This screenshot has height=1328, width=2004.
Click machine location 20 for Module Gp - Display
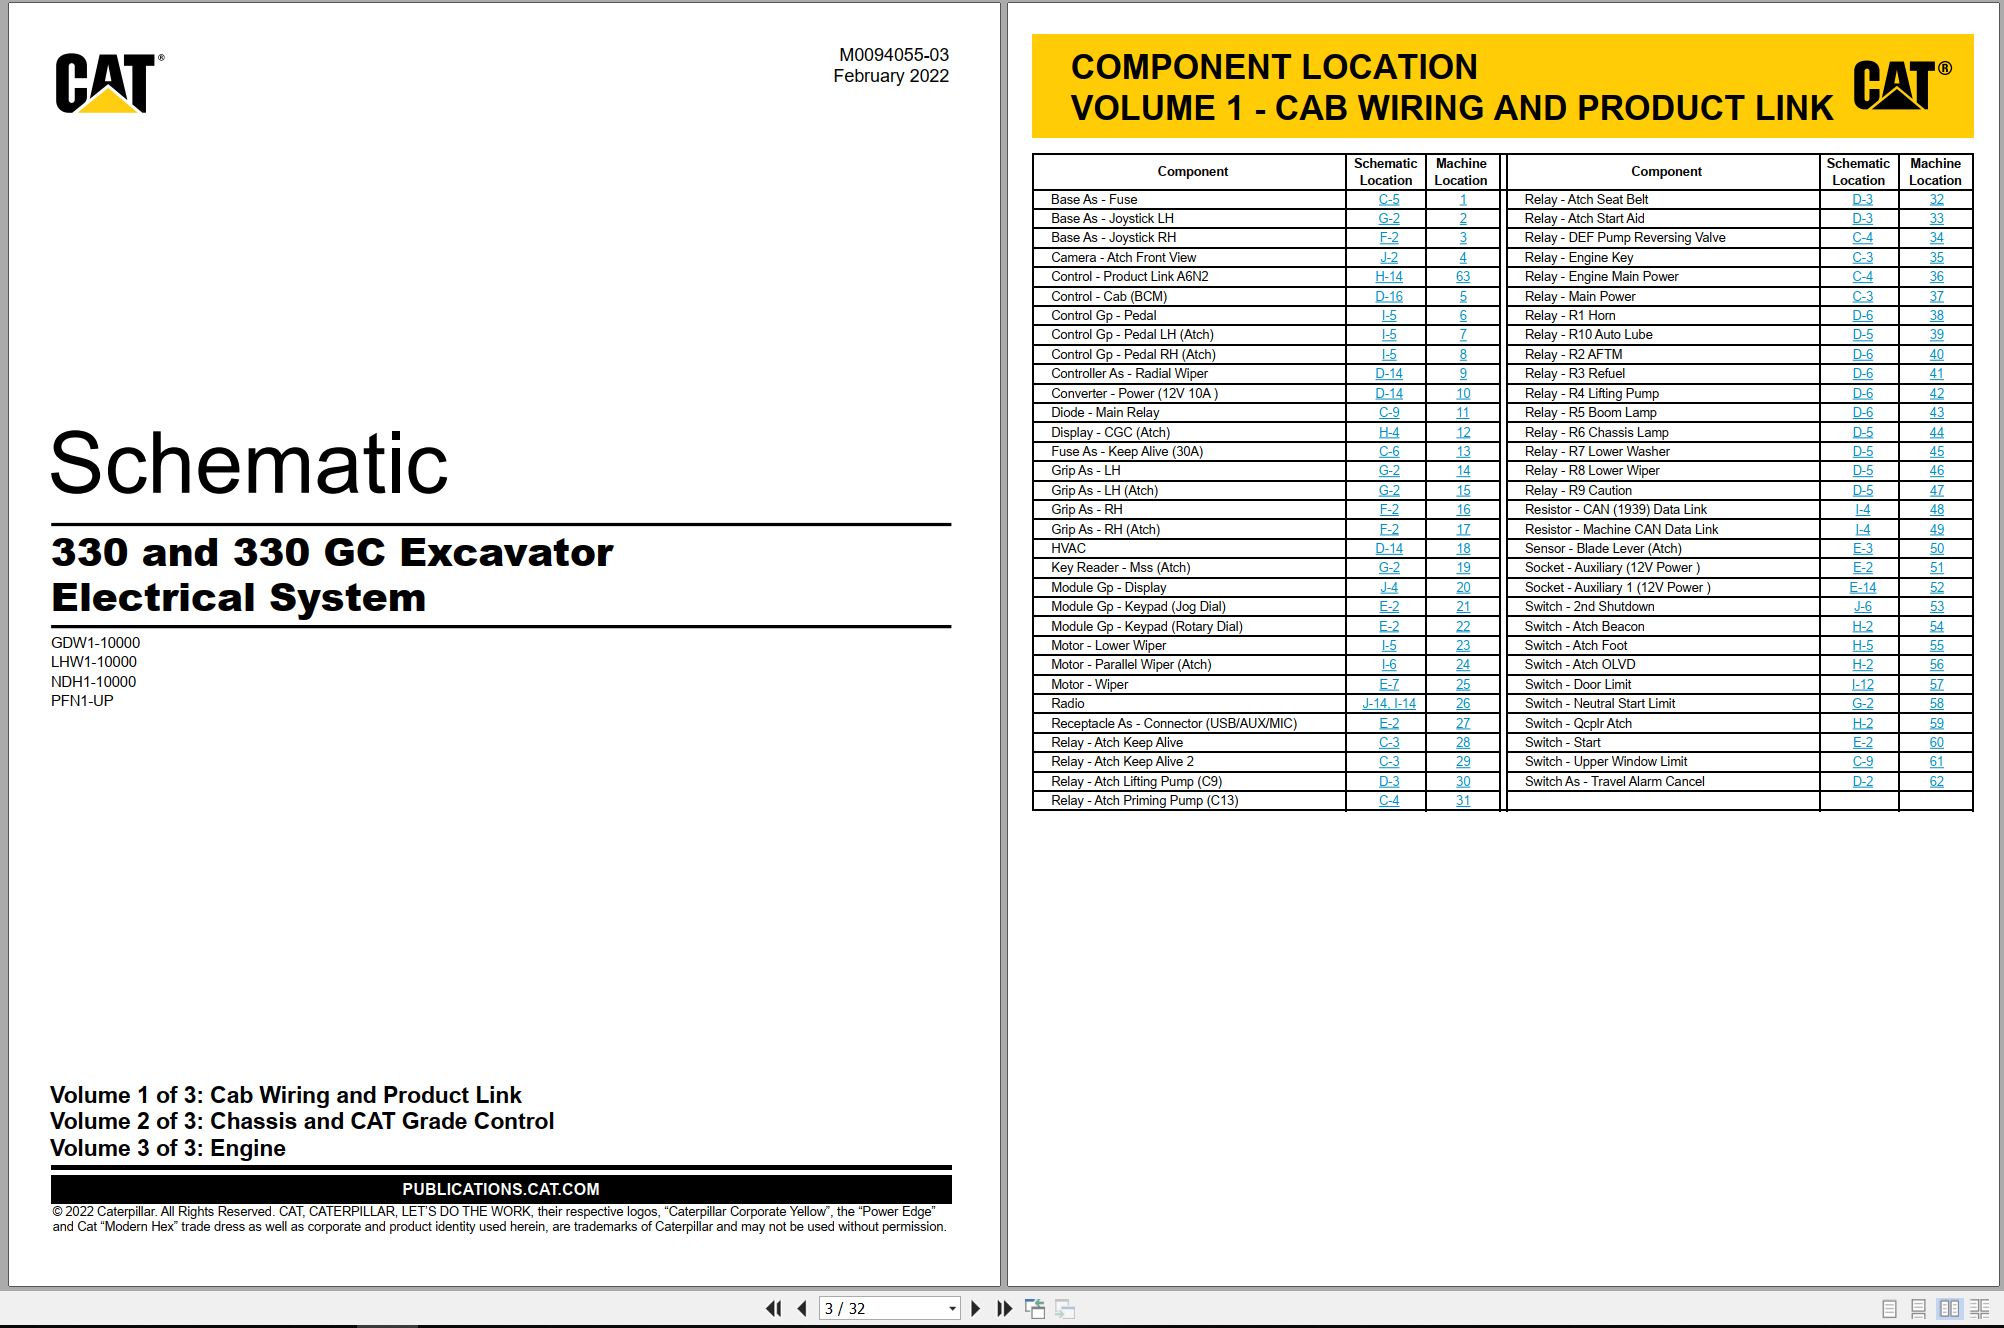point(1462,588)
